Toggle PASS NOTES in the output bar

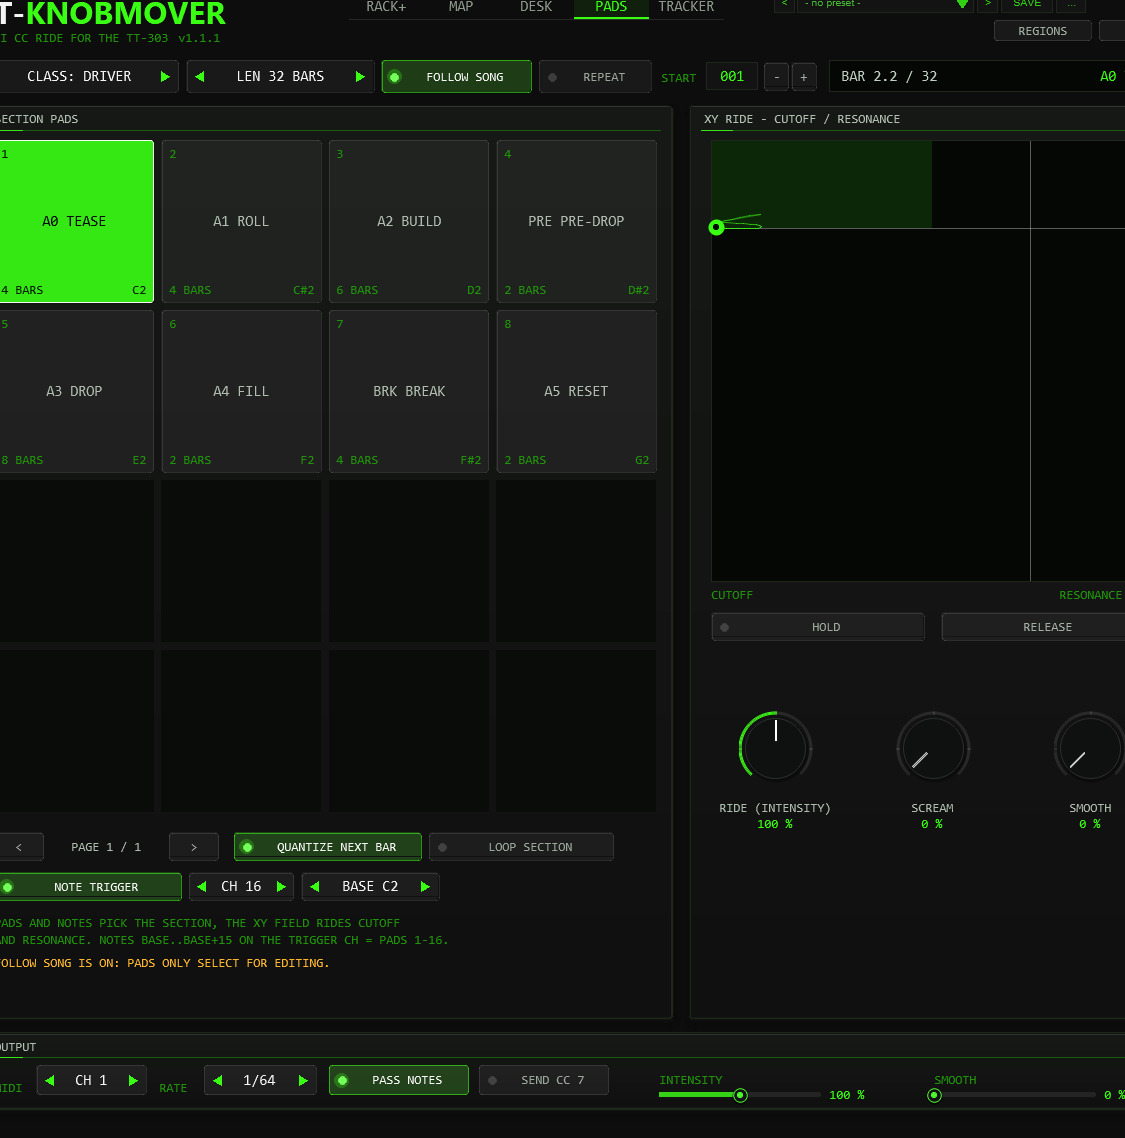click(398, 1080)
